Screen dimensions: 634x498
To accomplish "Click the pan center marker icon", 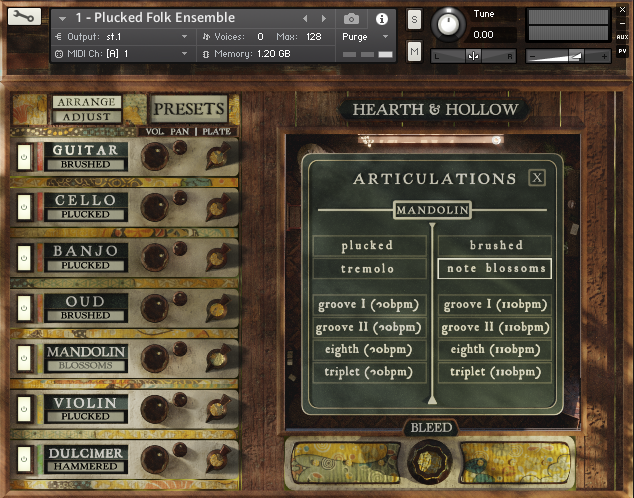I will (x=473, y=56).
